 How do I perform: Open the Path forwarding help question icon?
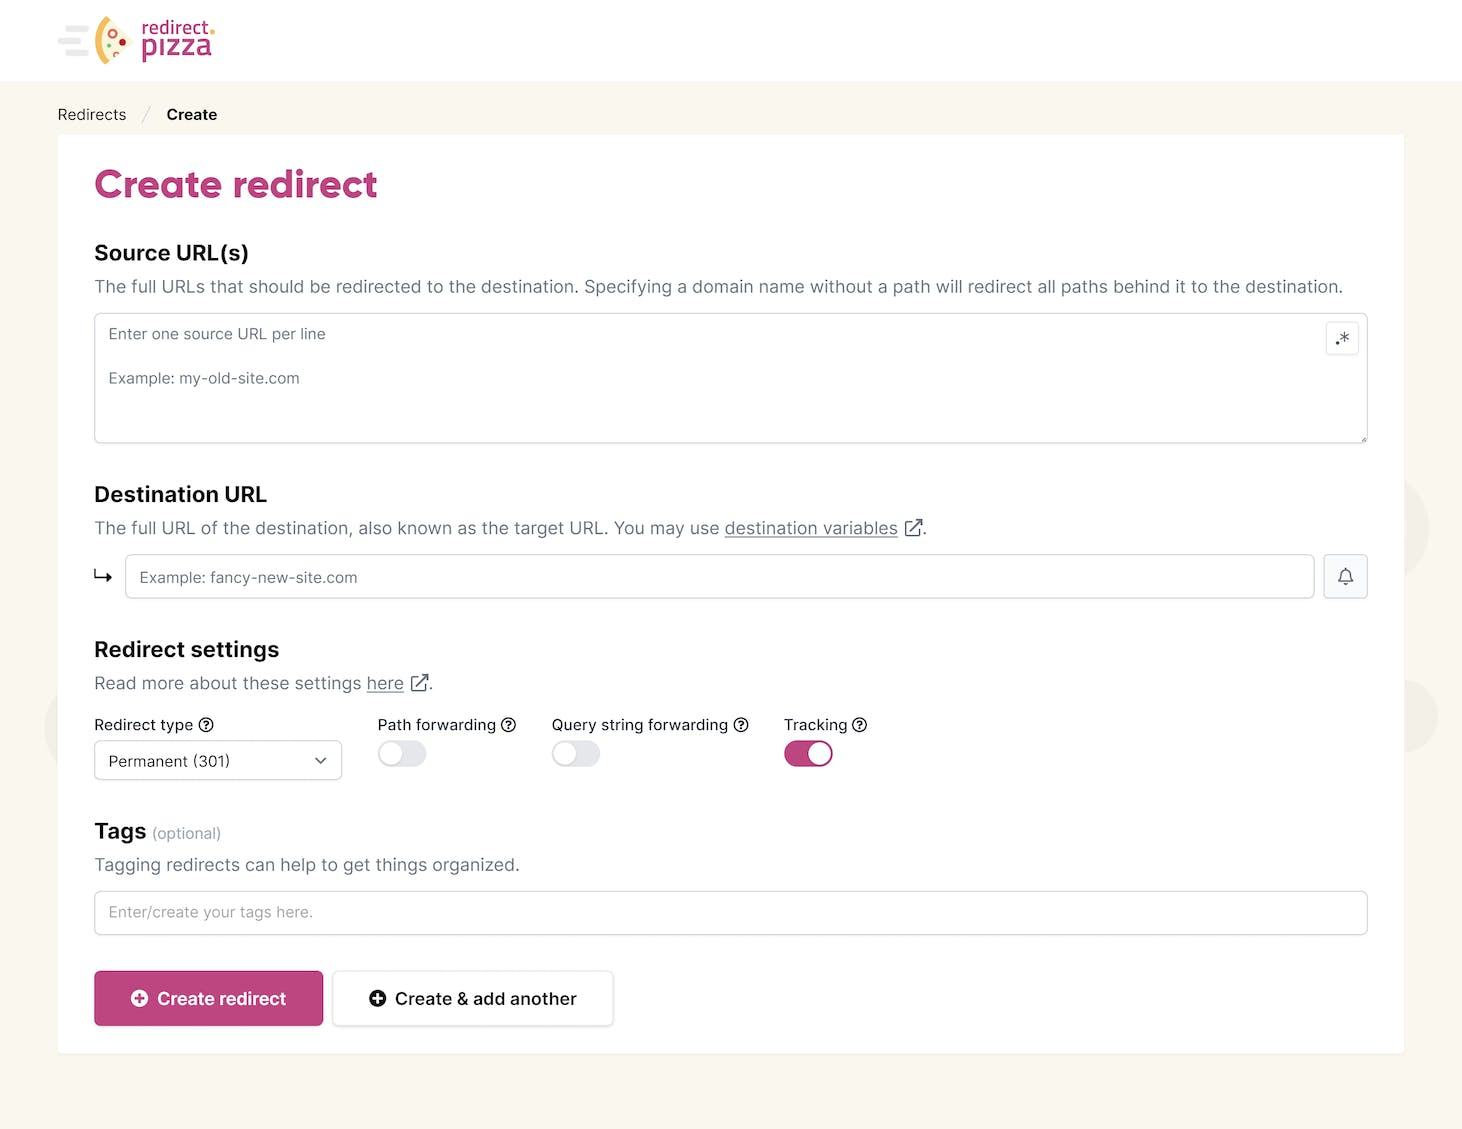click(508, 725)
